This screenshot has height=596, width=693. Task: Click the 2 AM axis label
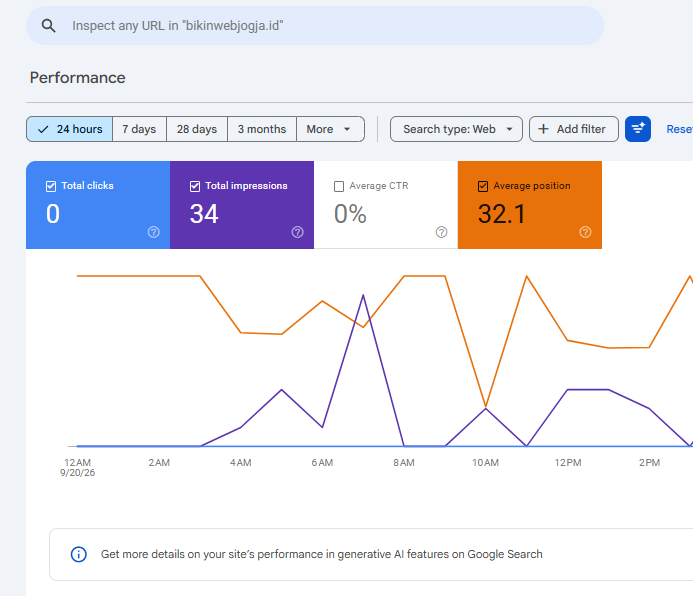pos(159,463)
